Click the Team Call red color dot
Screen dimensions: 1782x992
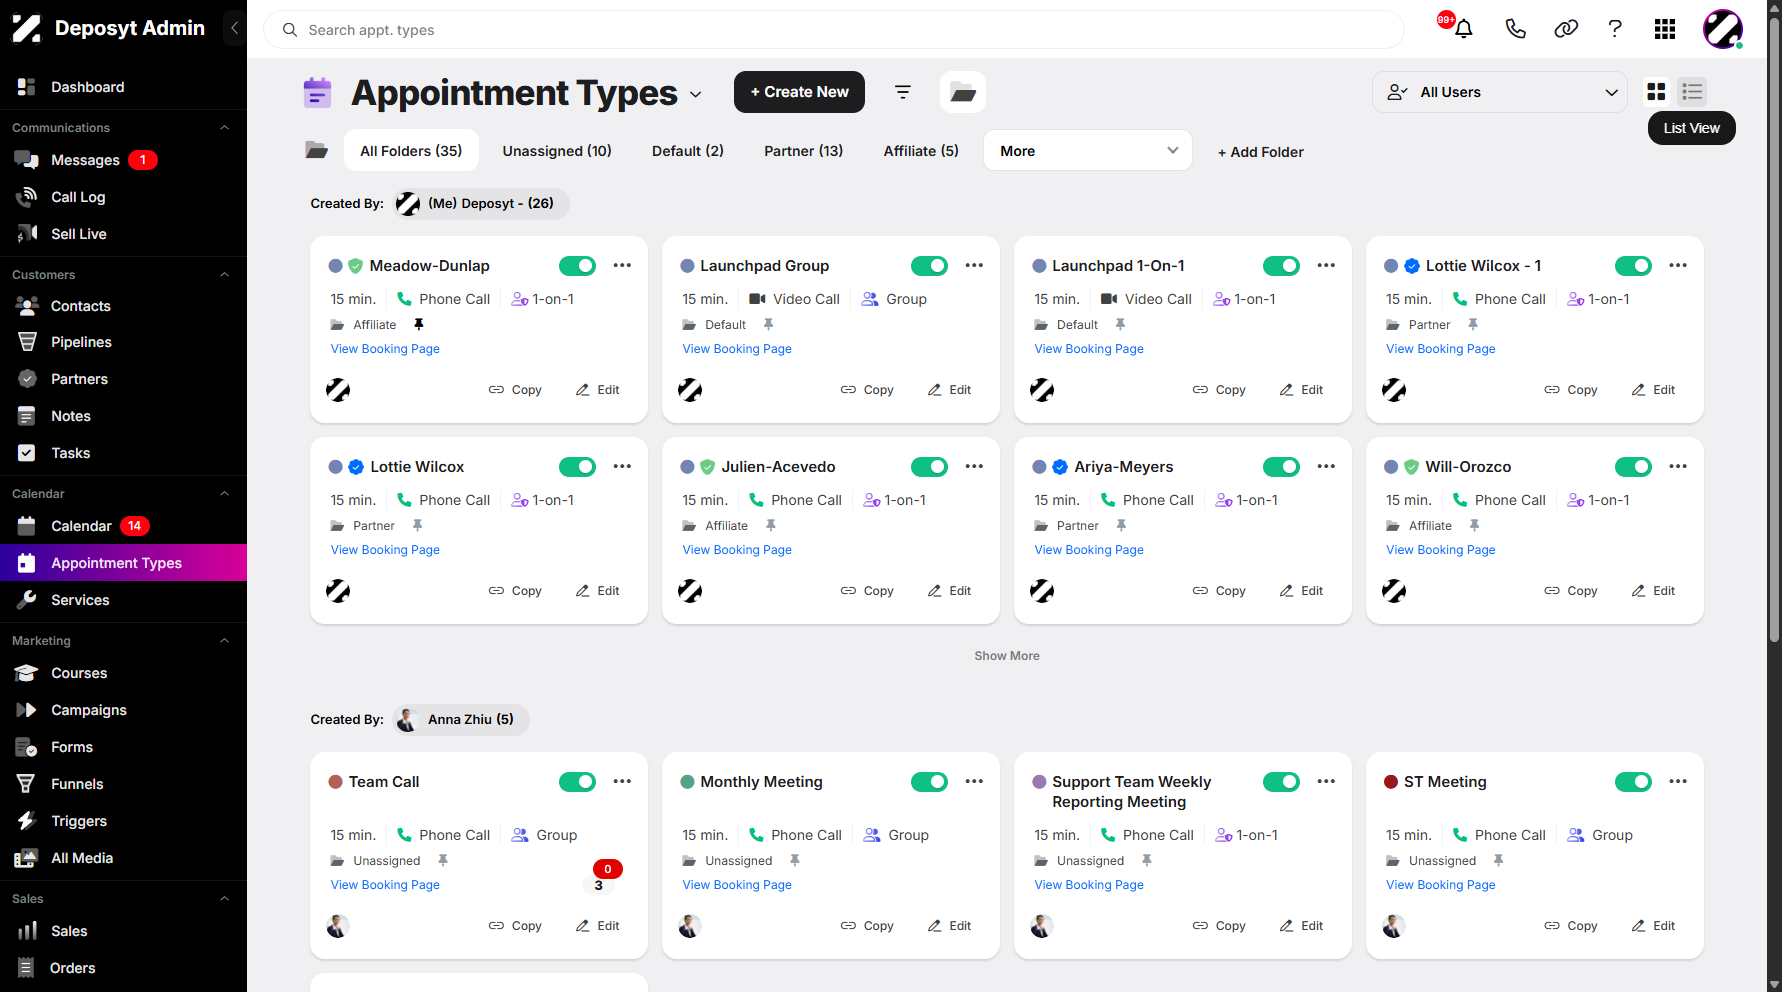coord(336,782)
